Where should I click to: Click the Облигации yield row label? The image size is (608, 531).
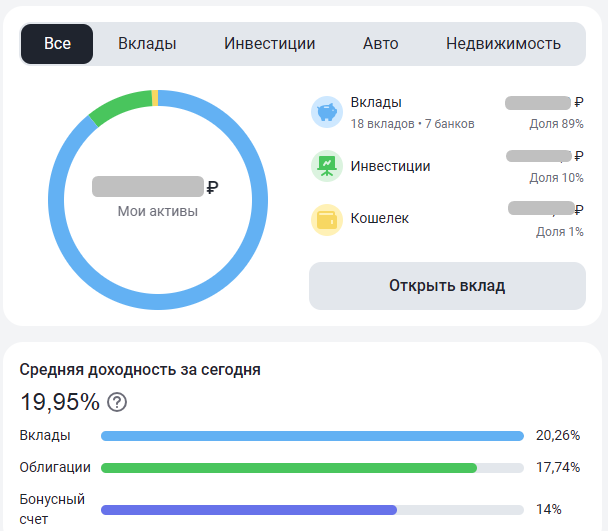point(55,467)
